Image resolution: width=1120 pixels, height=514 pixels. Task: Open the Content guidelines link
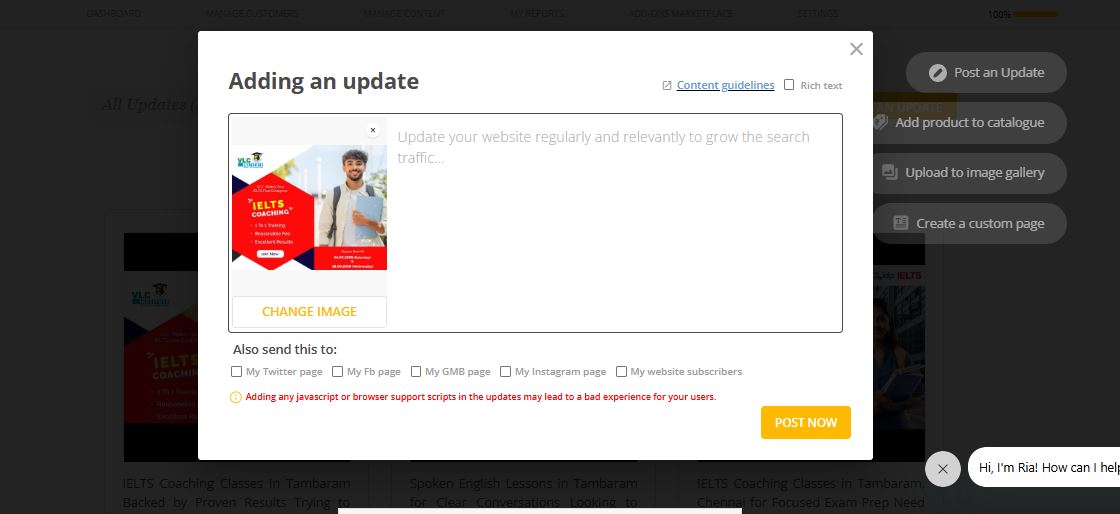[x=725, y=85]
